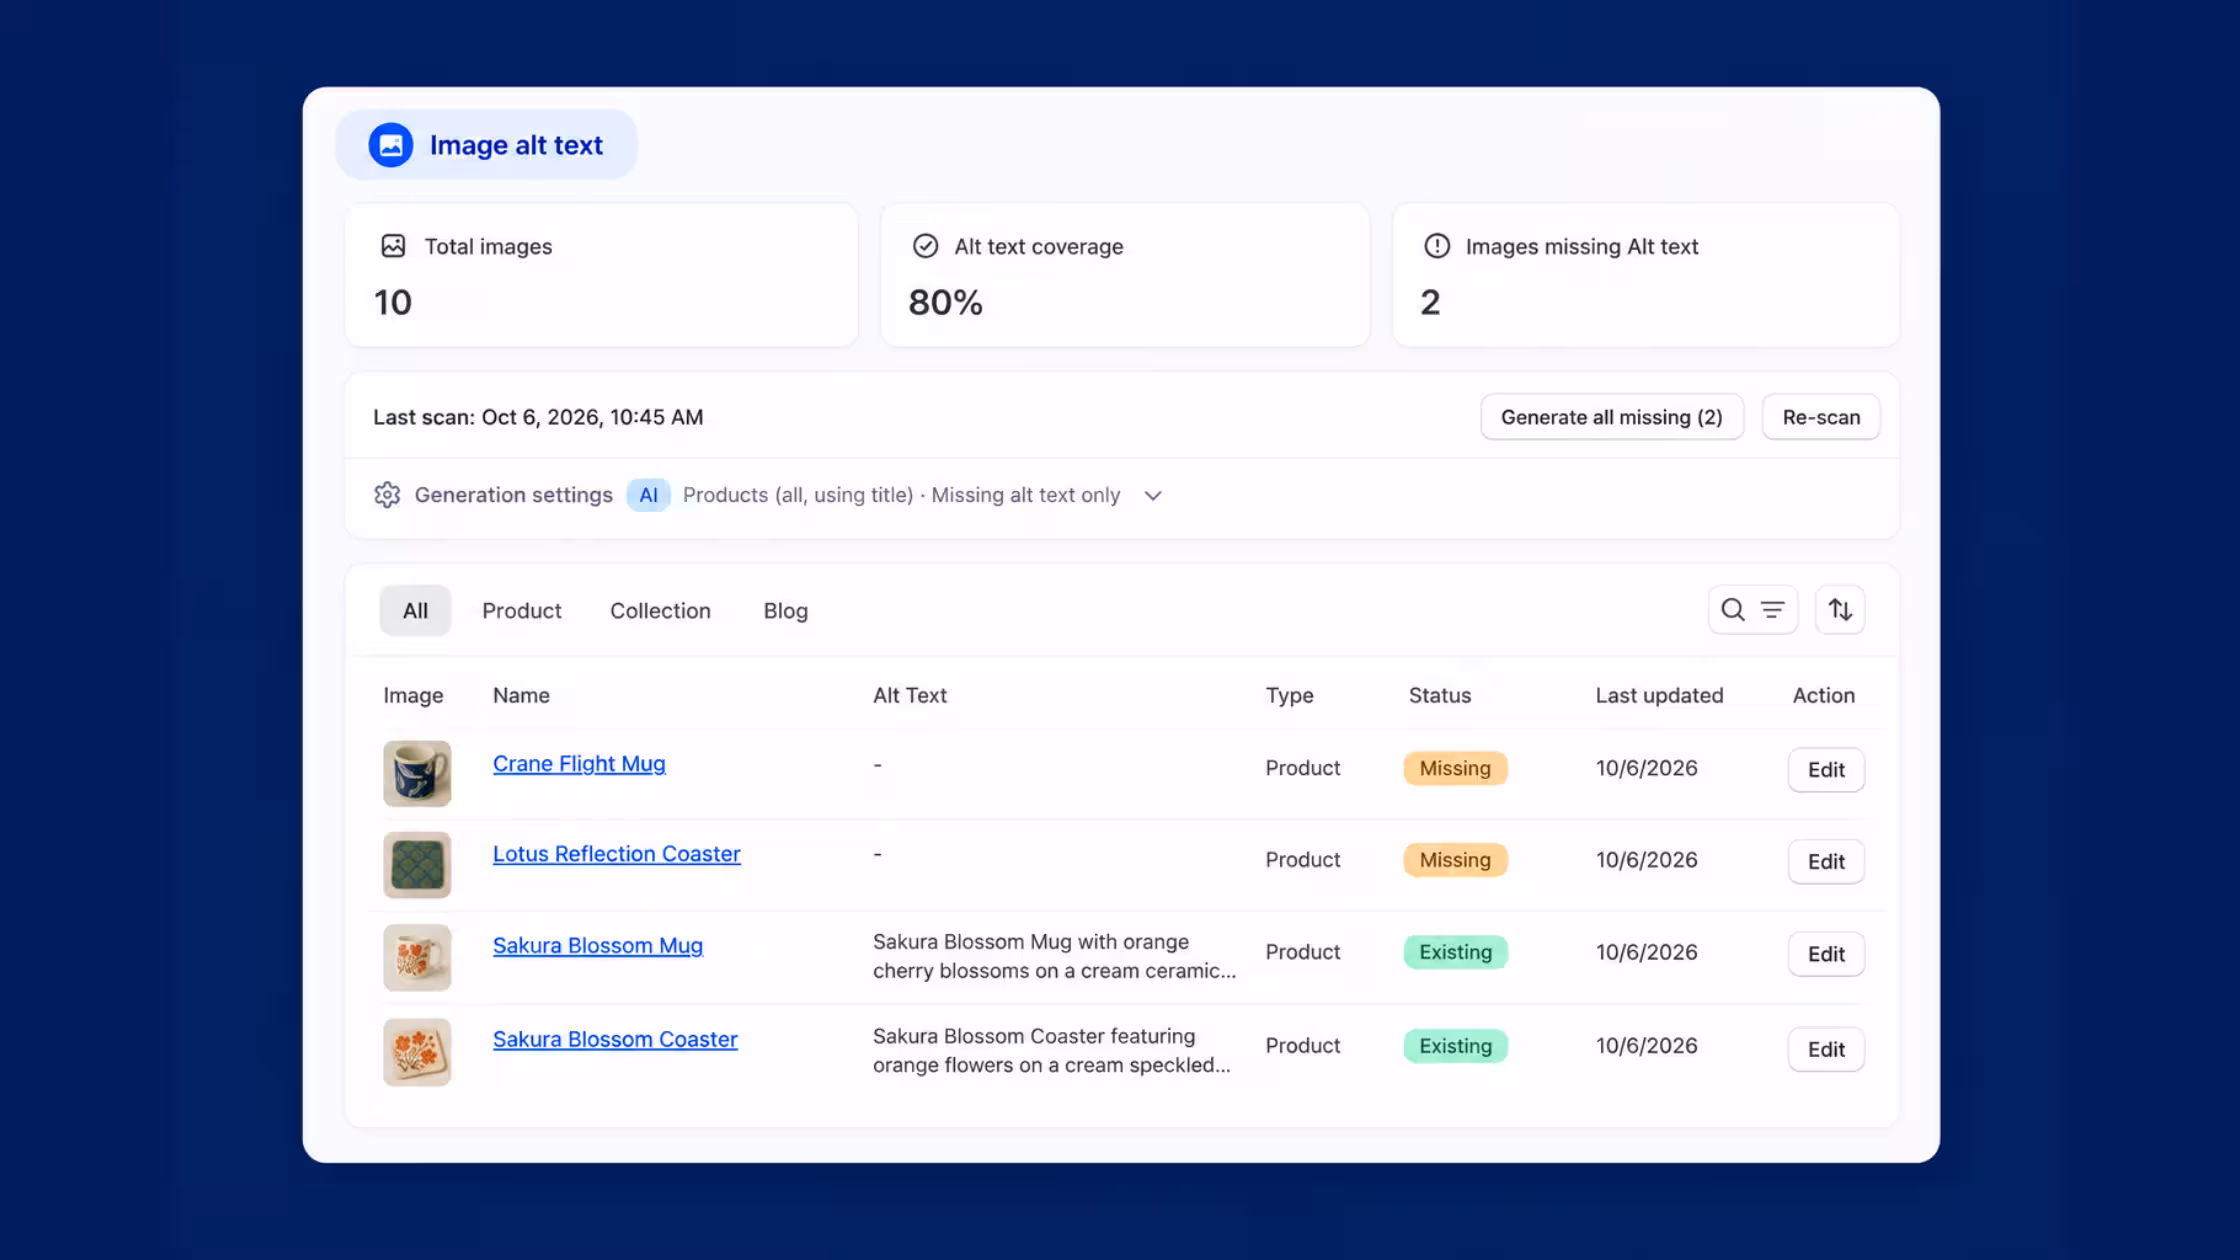Click the Images missing Alt text warning icon
The height and width of the screenshot is (1260, 2240).
tap(1436, 246)
